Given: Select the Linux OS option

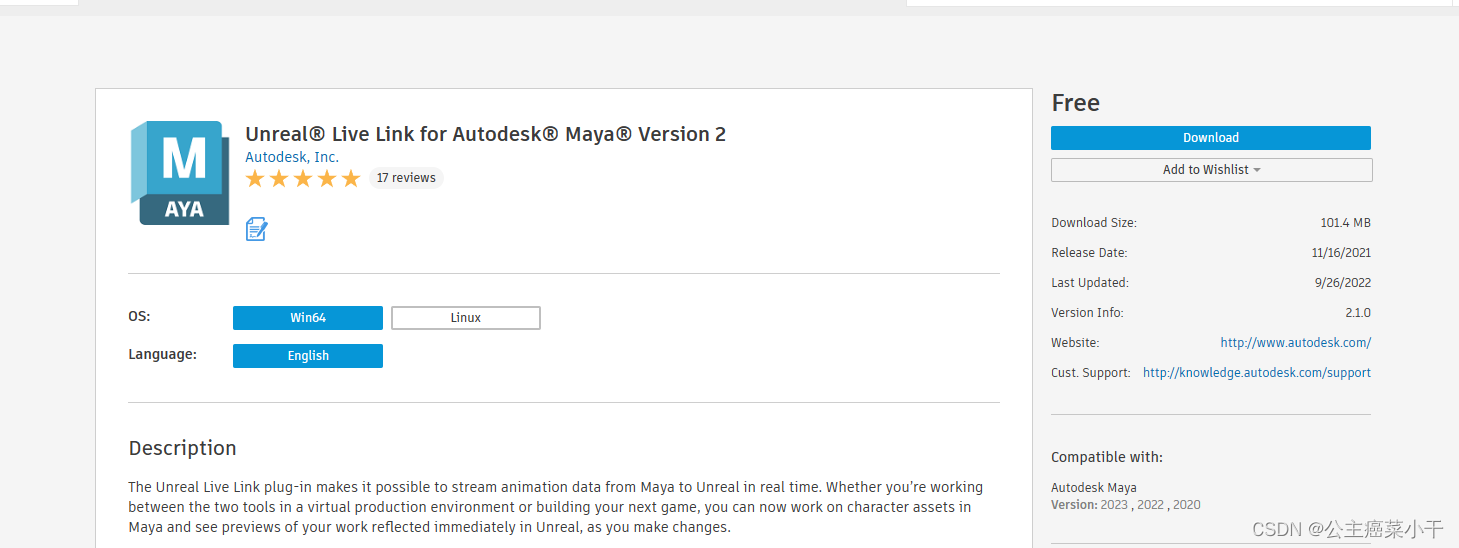Looking at the screenshot, I should (466, 318).
